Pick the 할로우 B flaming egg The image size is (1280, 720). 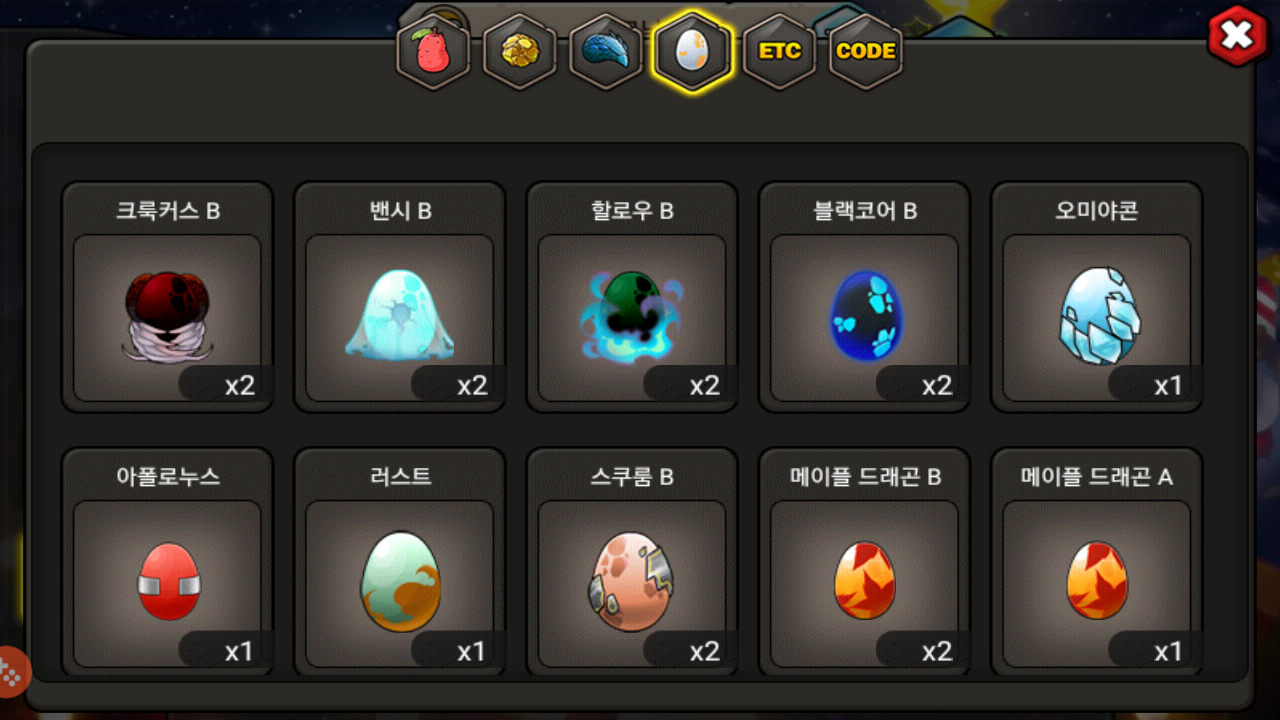[632, 297]
